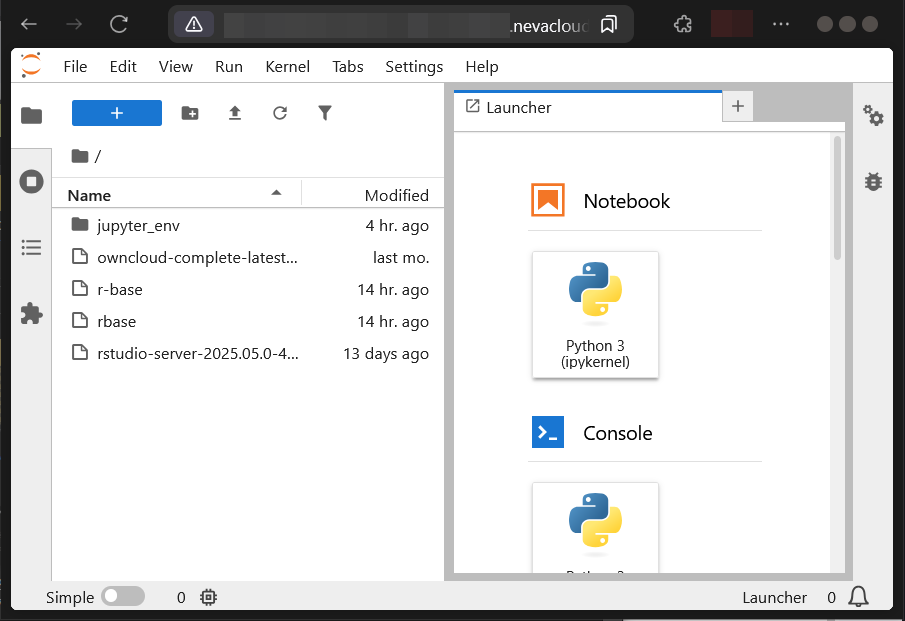This screenshot has height=621, width=905.
Task: Show the Table of Contents panel
Action: tap(31, 248)
